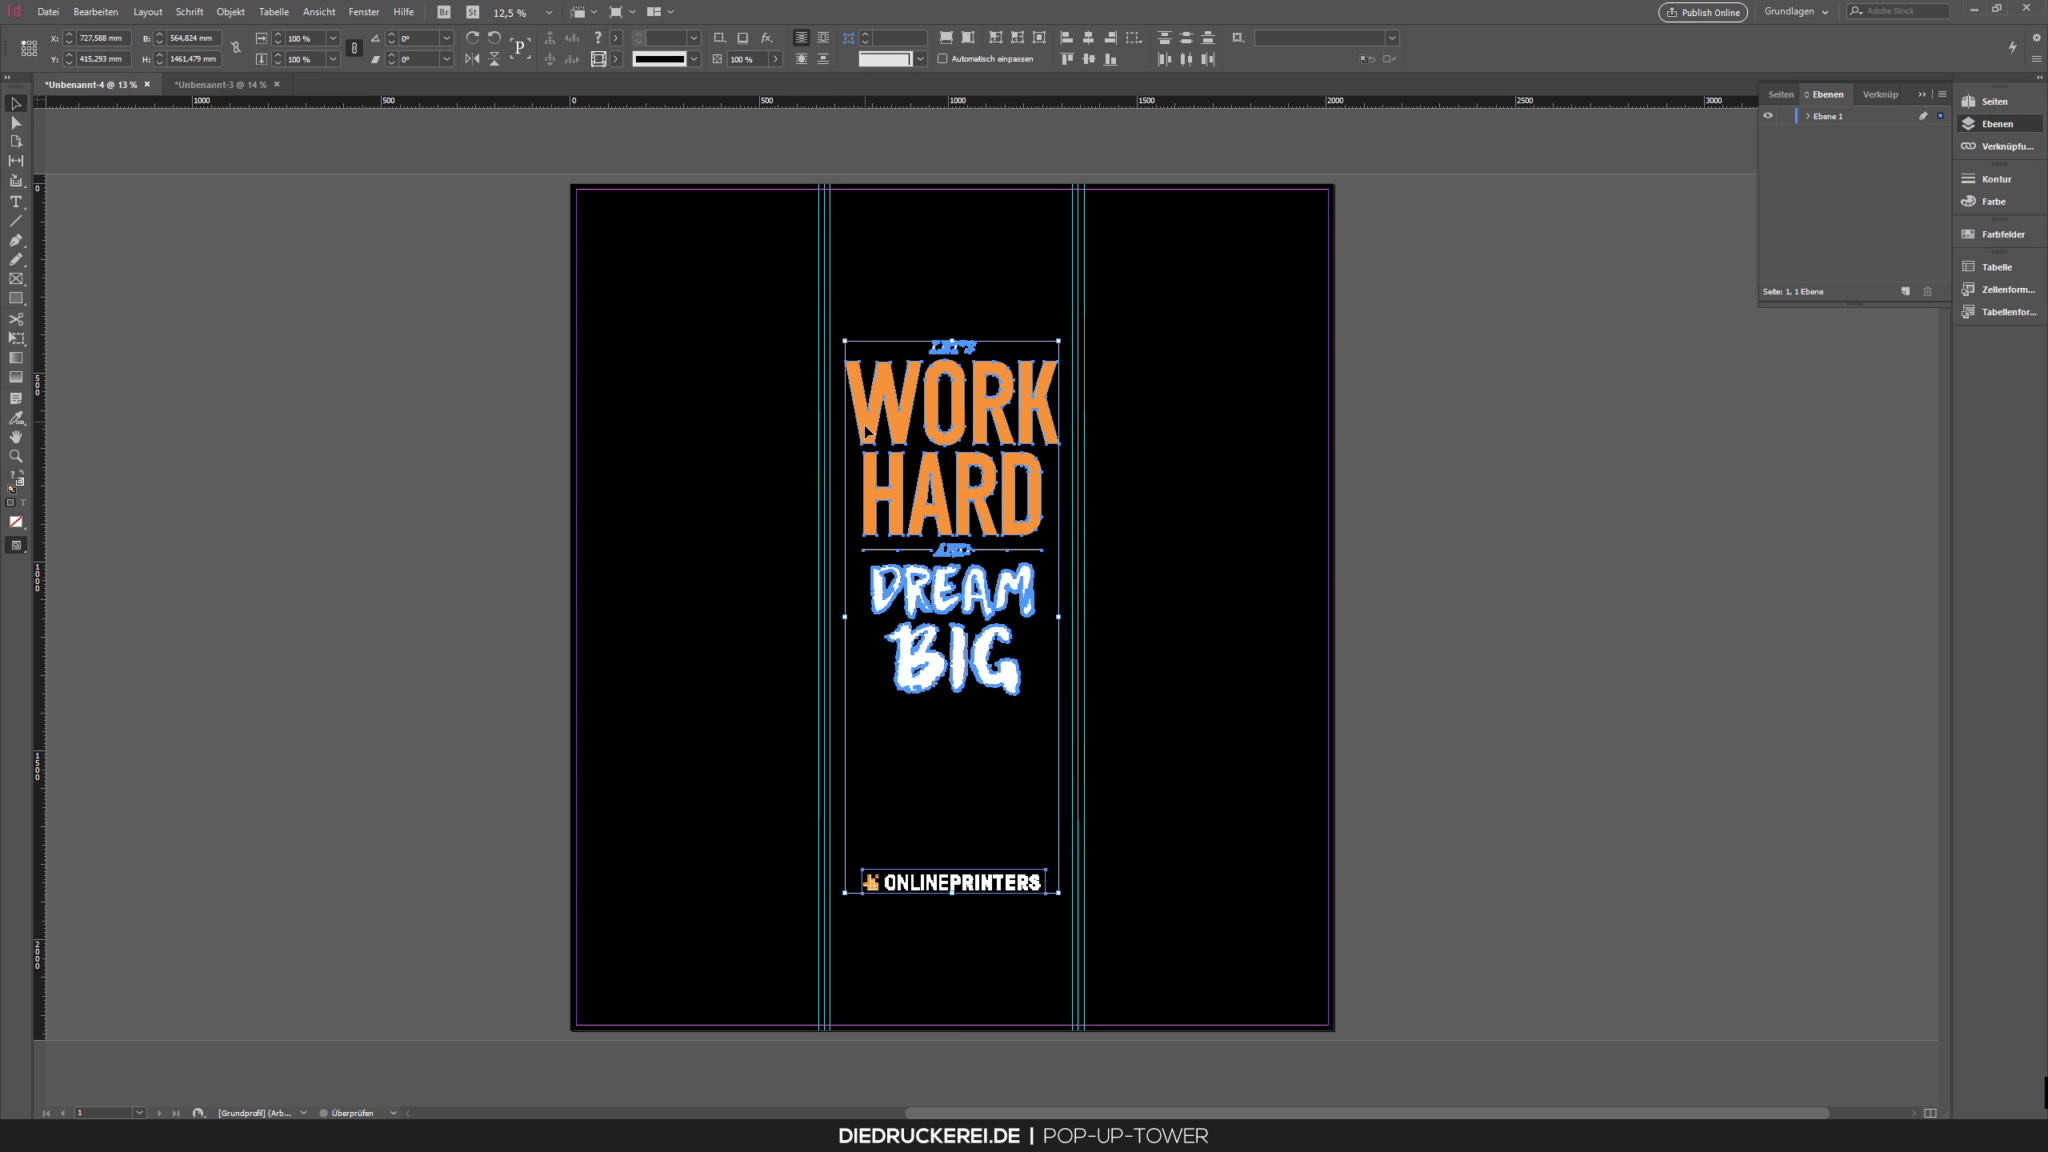This screenshot has width=2048, height=1152.
Task: Toggle constrain proportions for width and height
Action: coord(236,48)
